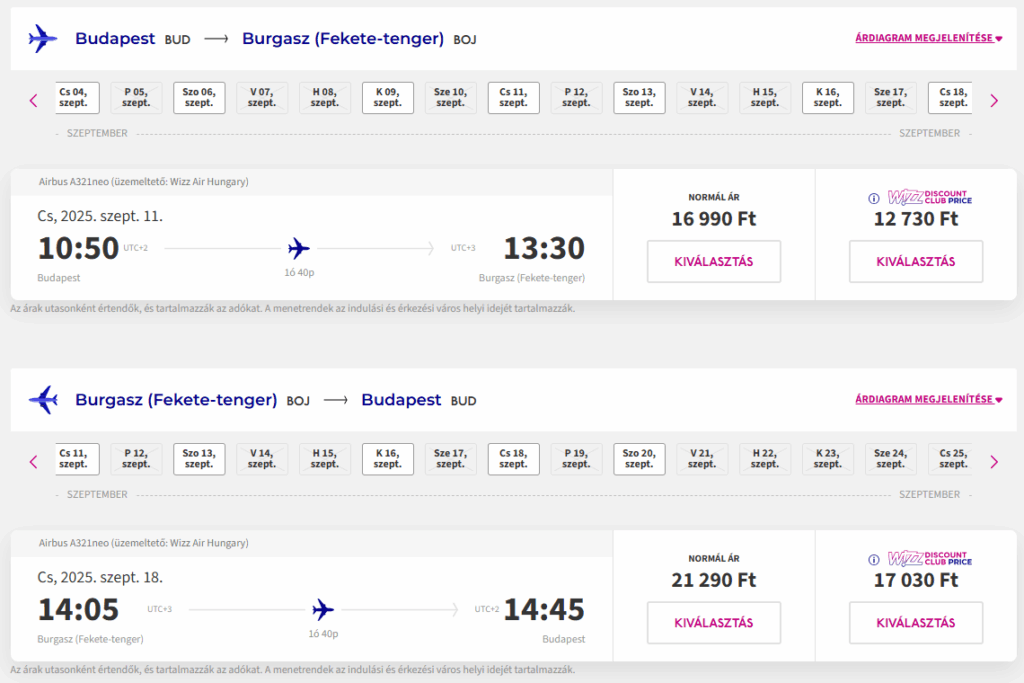Show later return dates with right chevron
This screenshot has height=683, width=1024.
click(x=994, y=462)
